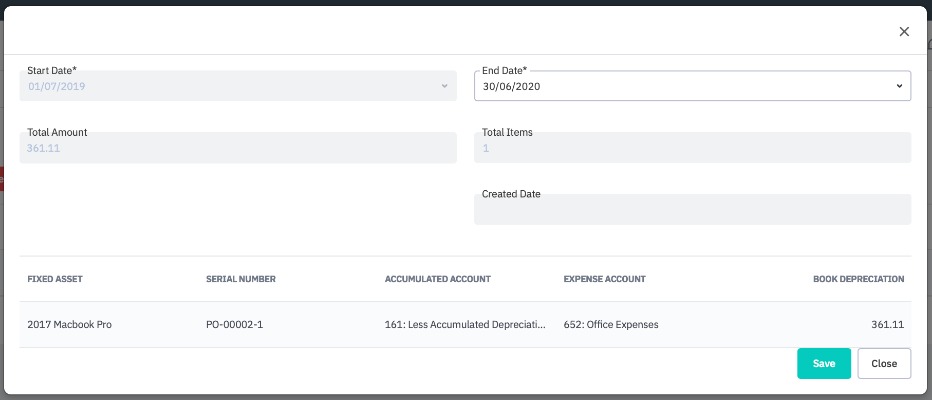
Task: Click the Total Items field
Action: (x=692, y=148)
